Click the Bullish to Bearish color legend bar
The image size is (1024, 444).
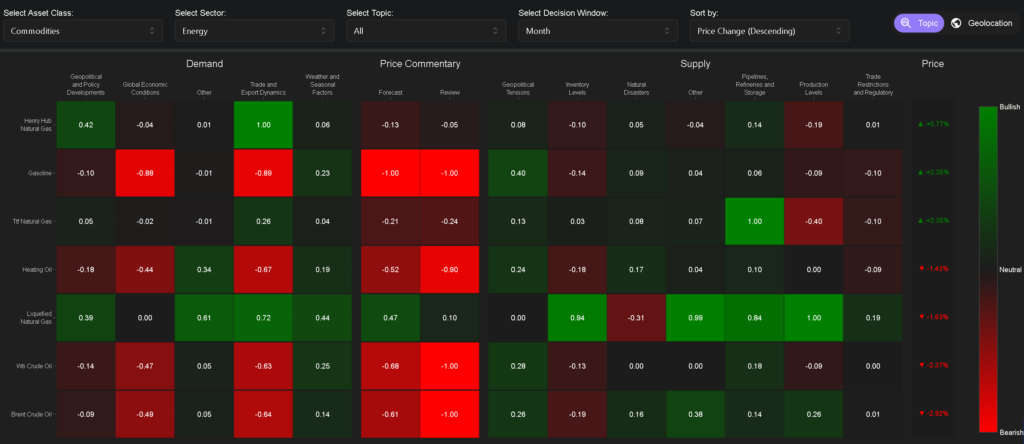pyautogui.click(x=987, y=269)
